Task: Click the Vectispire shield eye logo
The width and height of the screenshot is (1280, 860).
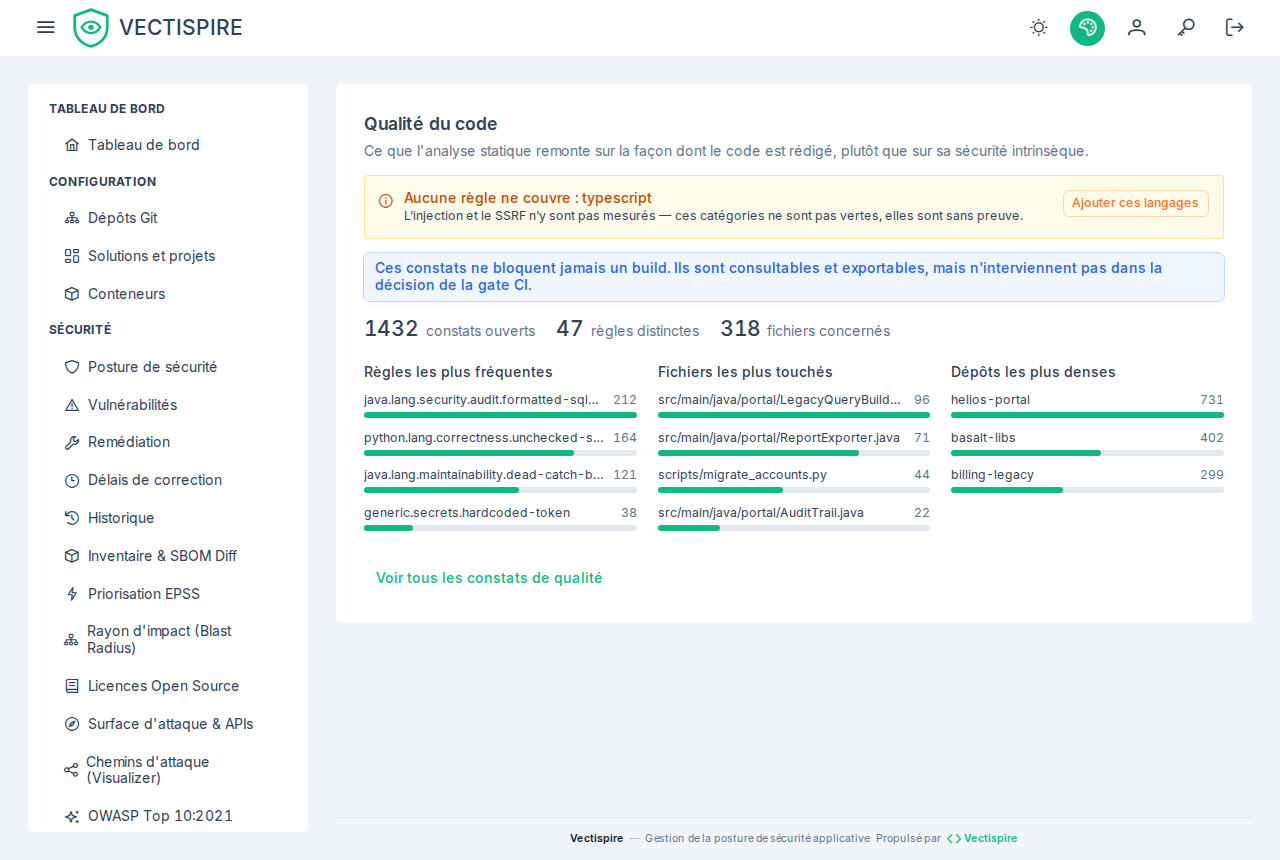Action: 91,28
